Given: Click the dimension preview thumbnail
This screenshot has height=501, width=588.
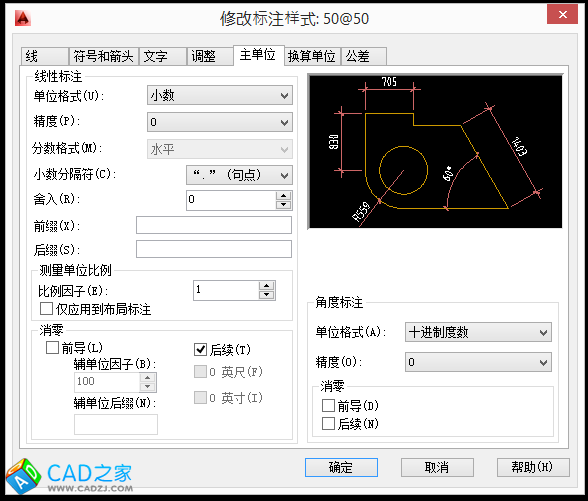Looking at the screenshot, I should click(435, 151).
